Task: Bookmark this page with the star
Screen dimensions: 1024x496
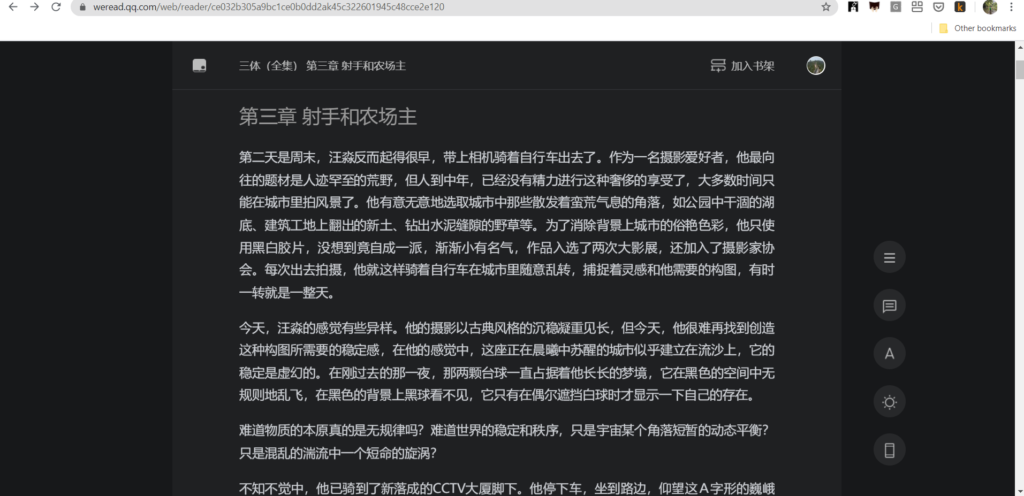Action: click(x=825, y=7)
